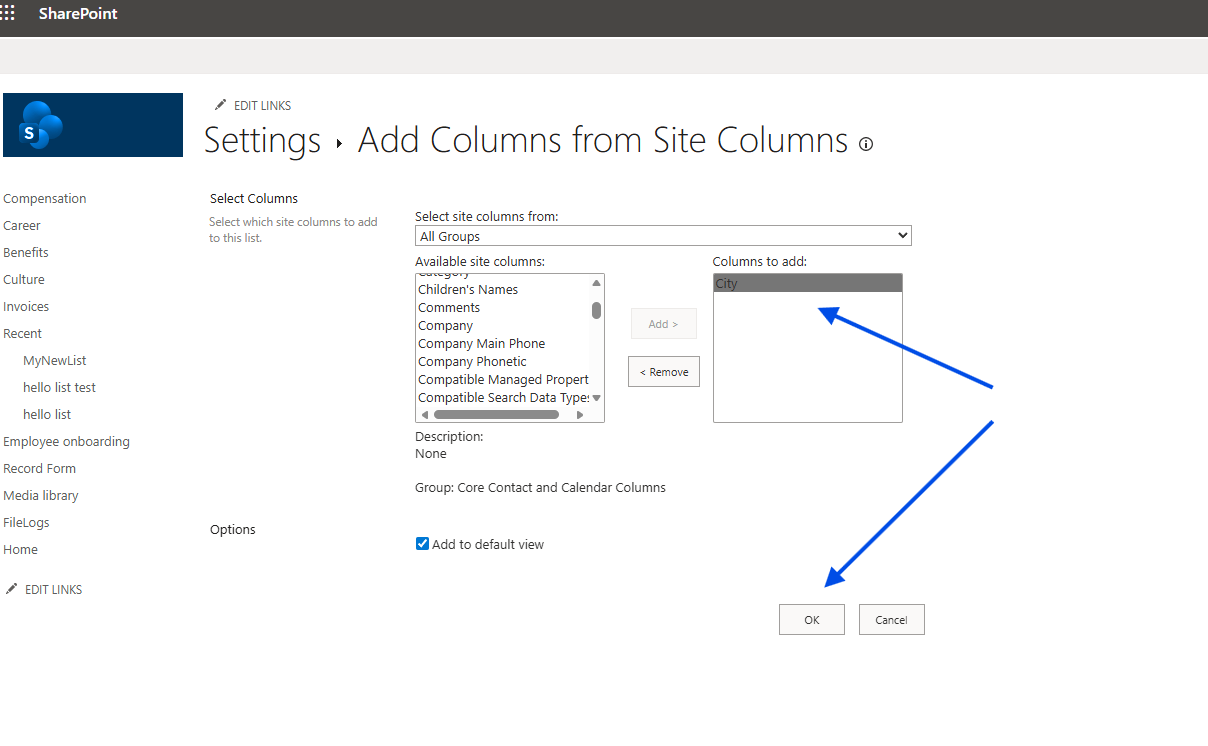The width and height of the screenshot is (1208, 746).
Task: Click the Remove button
Action: pyautogui.click(x=664, y=372)
